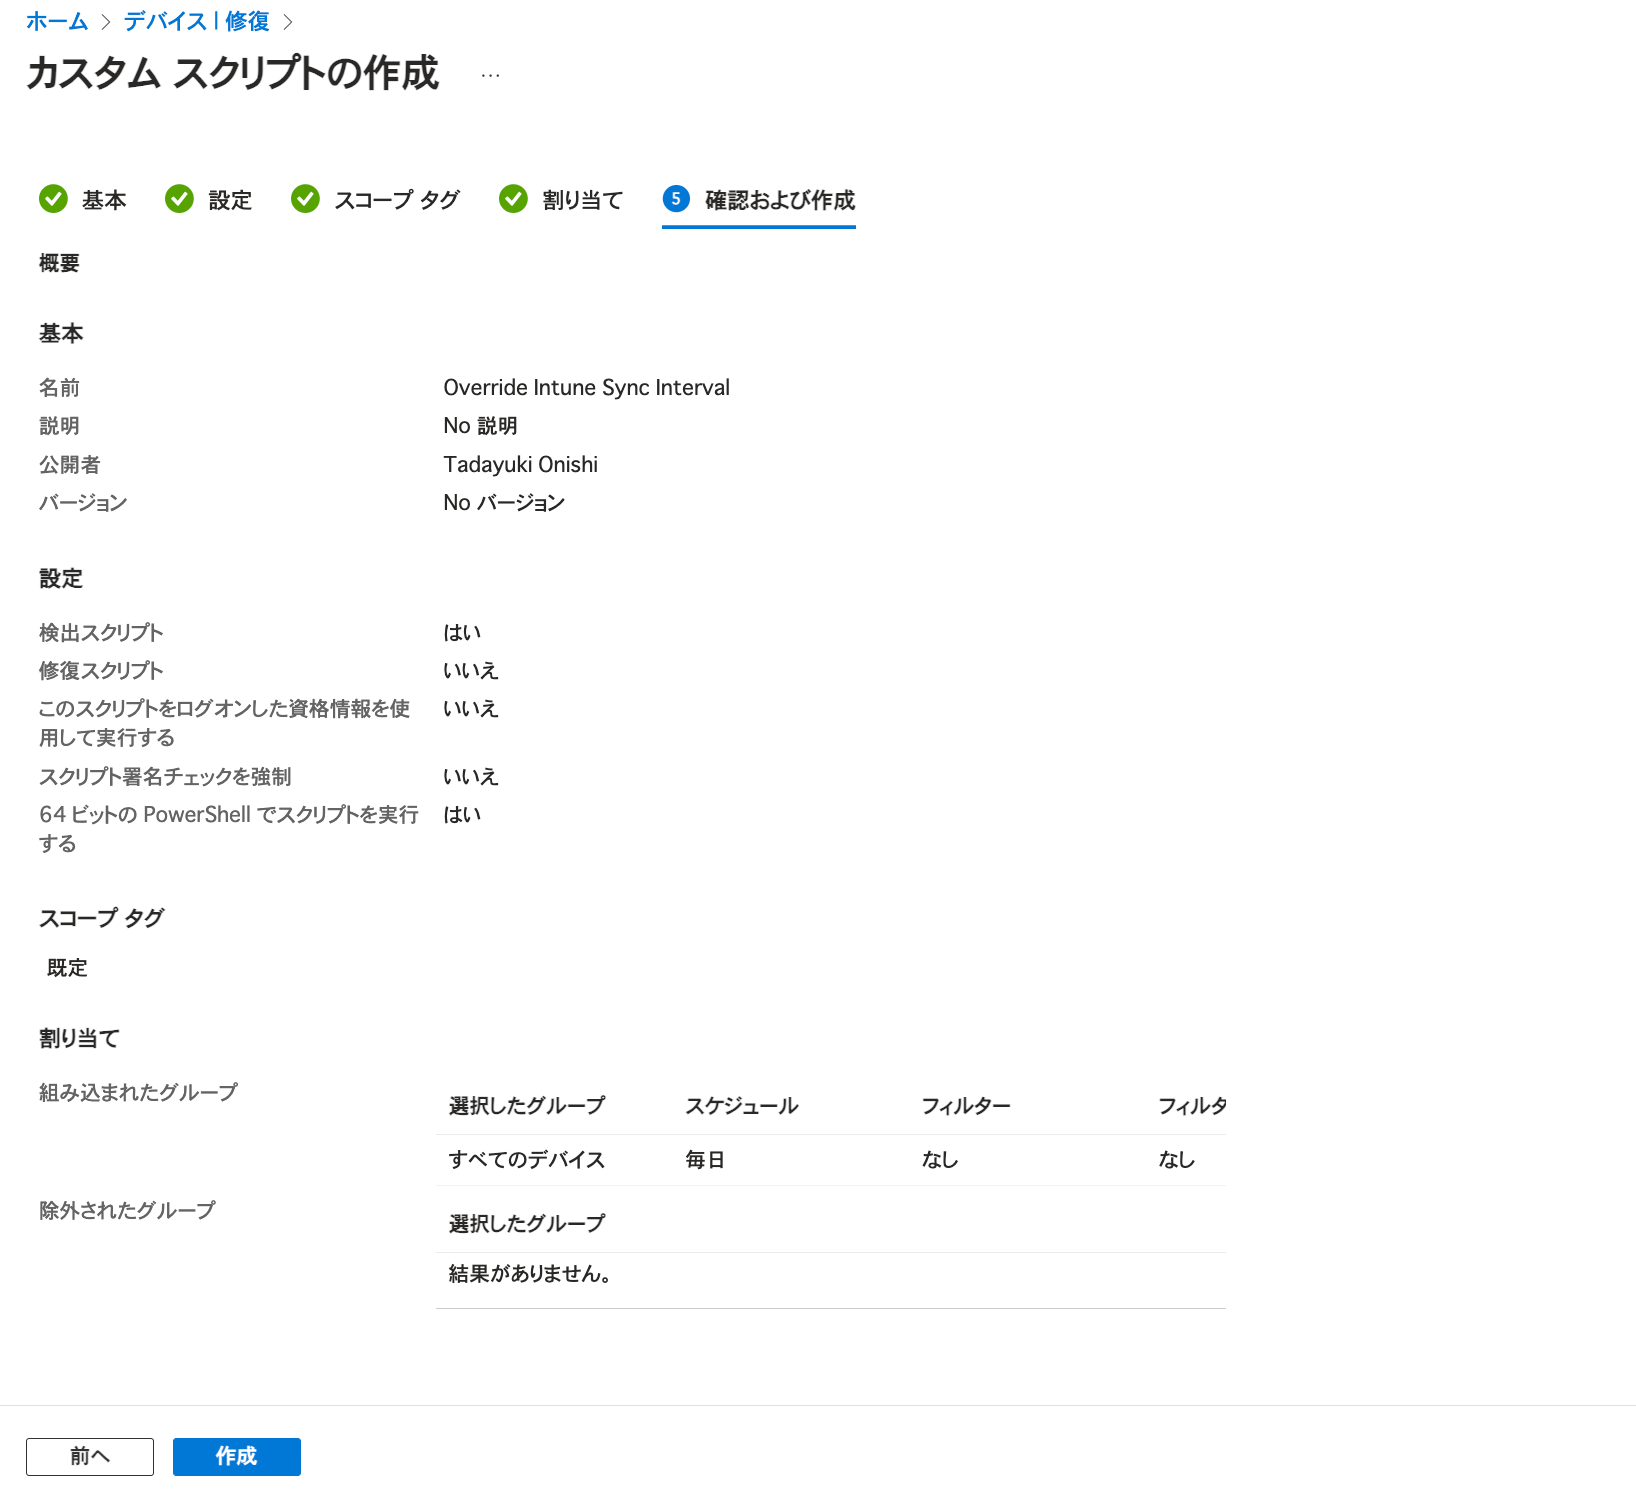
Task: Click the green checkmark icon beside 設定 step
Action: pyautogui.click(x=179, y=199)
